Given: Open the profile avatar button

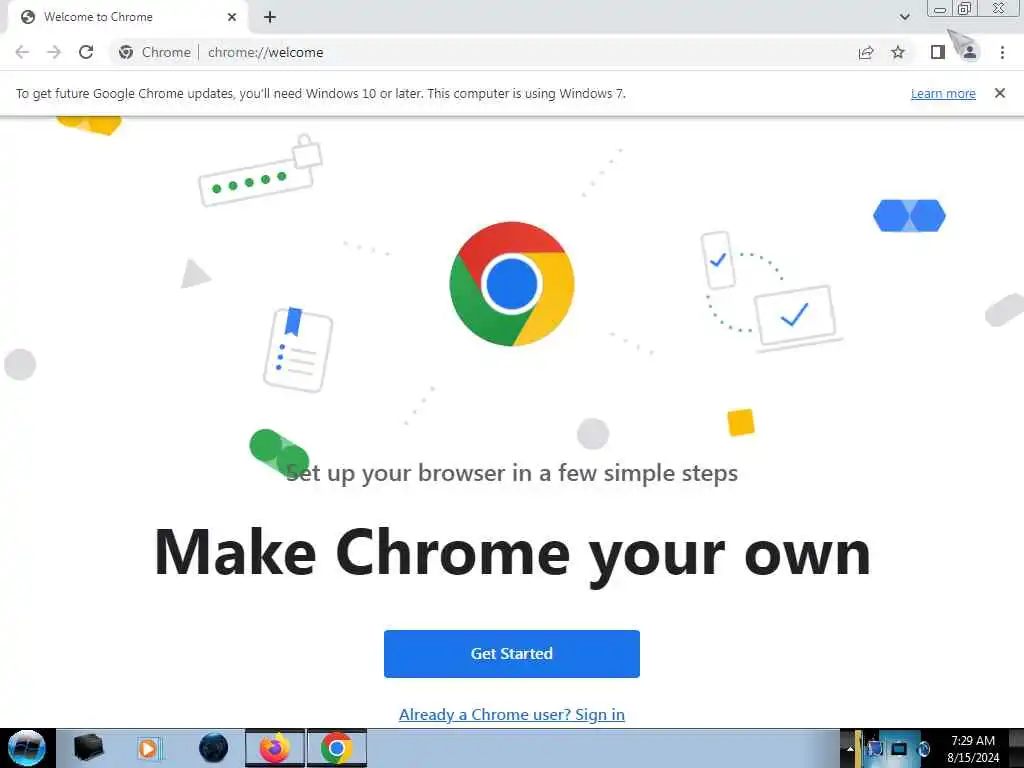Looking at the screenshot, I should pyautogui.click(x=970, y=52).
